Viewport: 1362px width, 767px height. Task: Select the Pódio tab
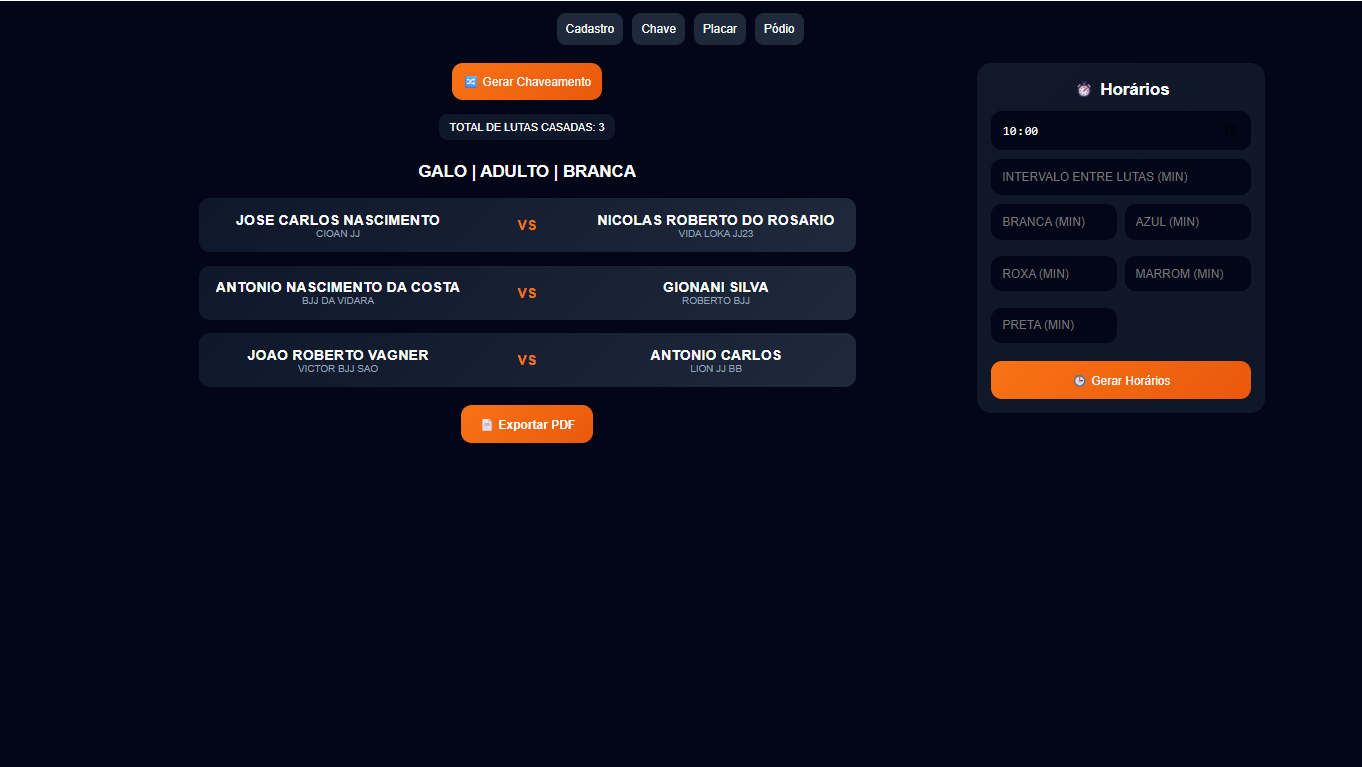point(779,29)
